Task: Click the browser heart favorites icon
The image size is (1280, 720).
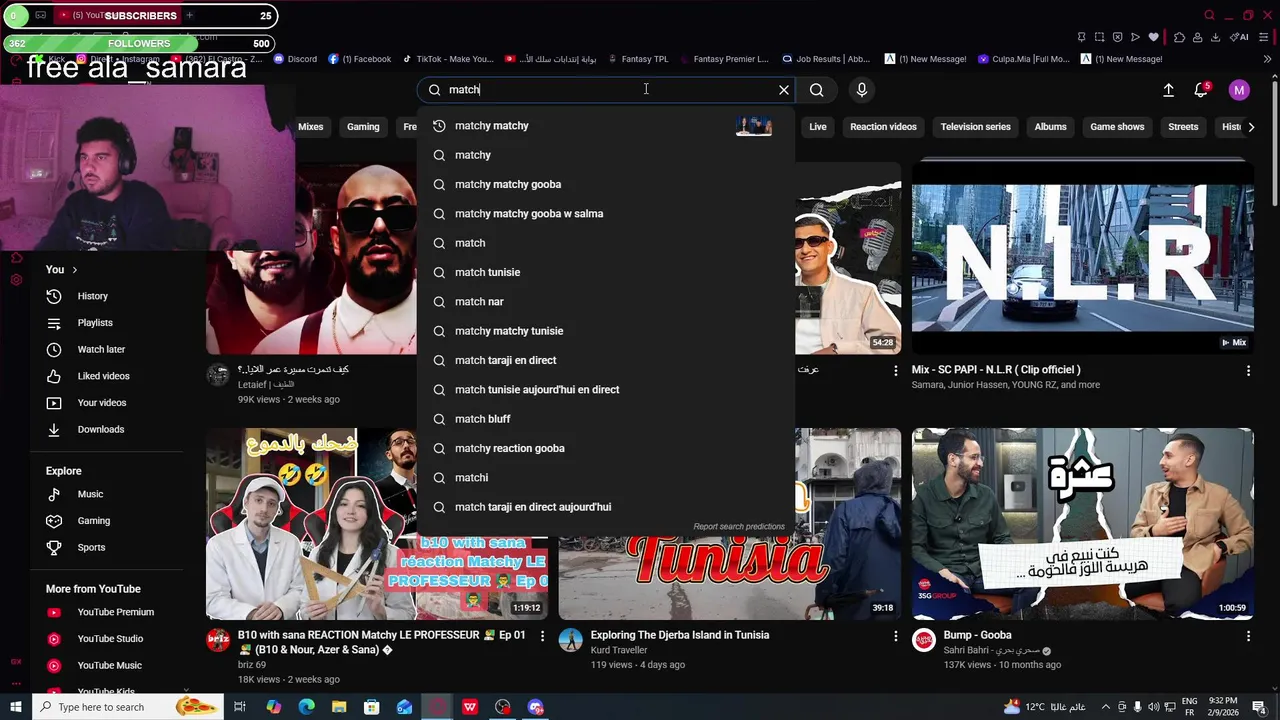Action: click(1153, 38)
